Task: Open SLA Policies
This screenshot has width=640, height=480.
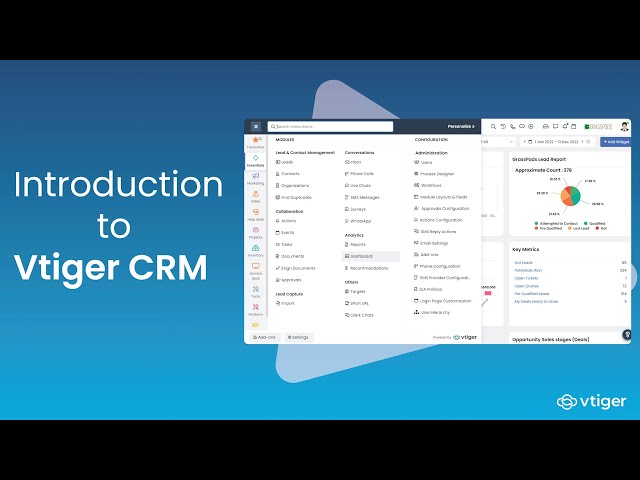Action: tap(428, 289)
